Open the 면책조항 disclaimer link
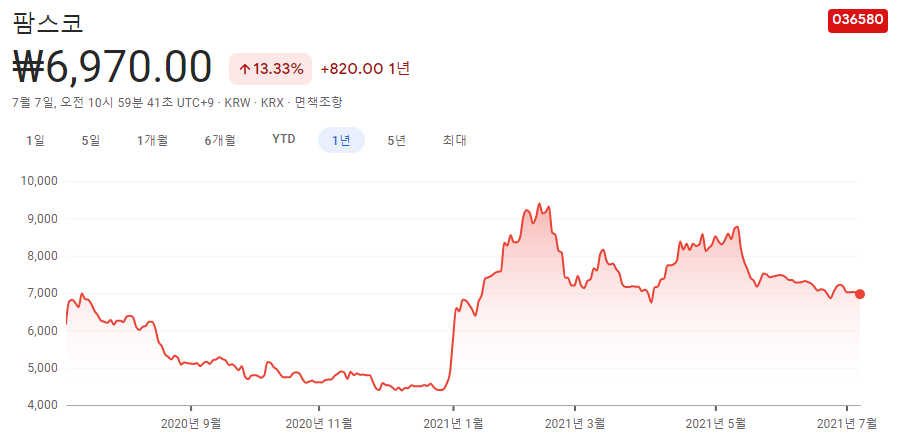897x444 pixels. (x=319, y=103)
